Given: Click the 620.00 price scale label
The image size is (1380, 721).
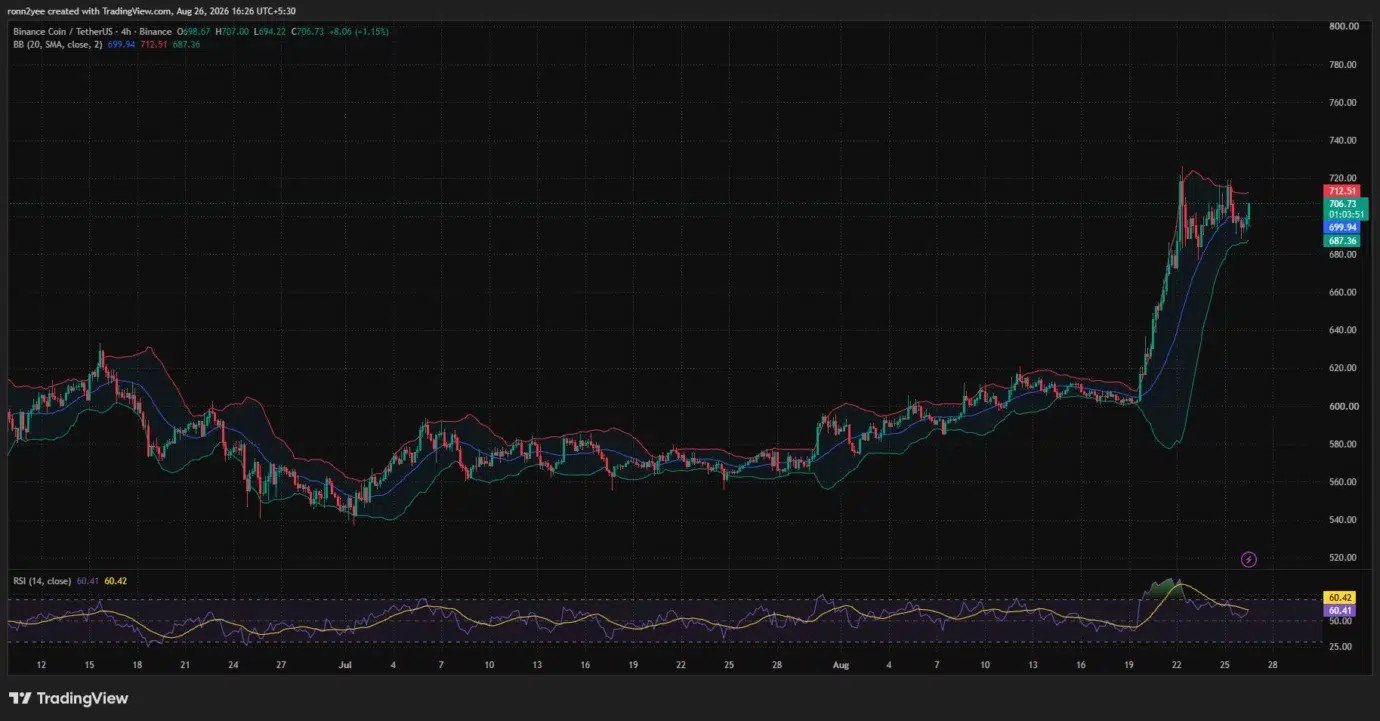Looking at the screenshot, I should point(1342,368).
